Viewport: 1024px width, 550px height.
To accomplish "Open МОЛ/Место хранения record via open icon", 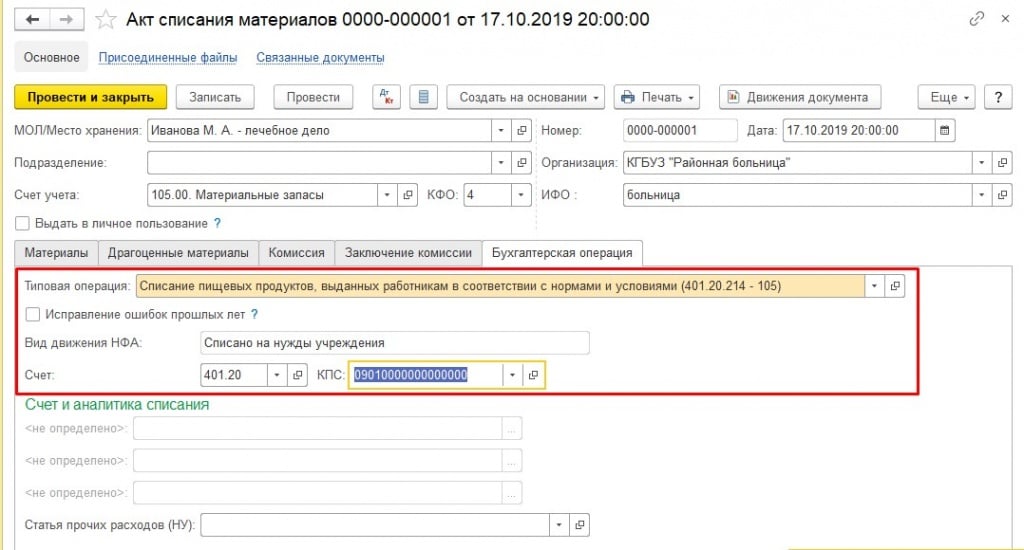I will [x=522, y=130].
